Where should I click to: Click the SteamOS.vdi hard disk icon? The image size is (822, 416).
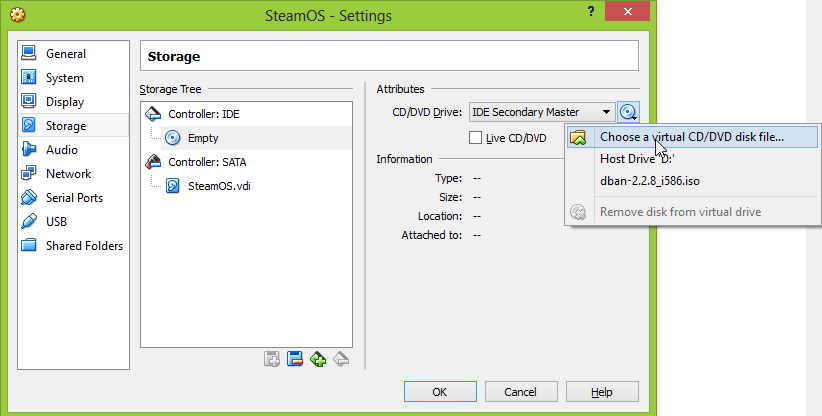172,186
